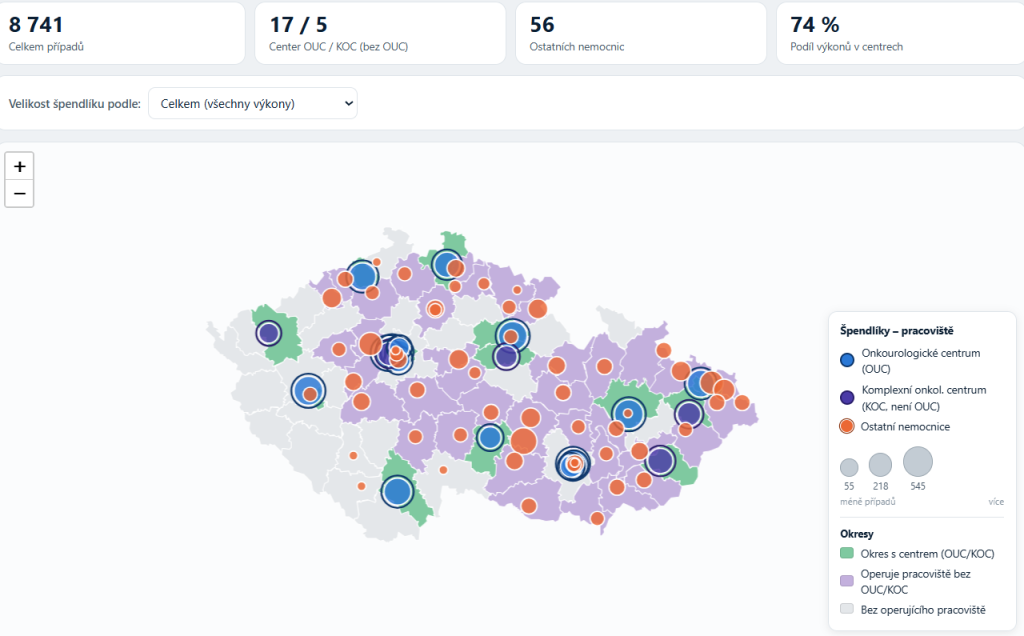This screenshot has width=1024, height=636.
Task: Click the dropdown chevron arrow next to 'Celkem'
Action: pyautogui.click(x=349, y=103)
